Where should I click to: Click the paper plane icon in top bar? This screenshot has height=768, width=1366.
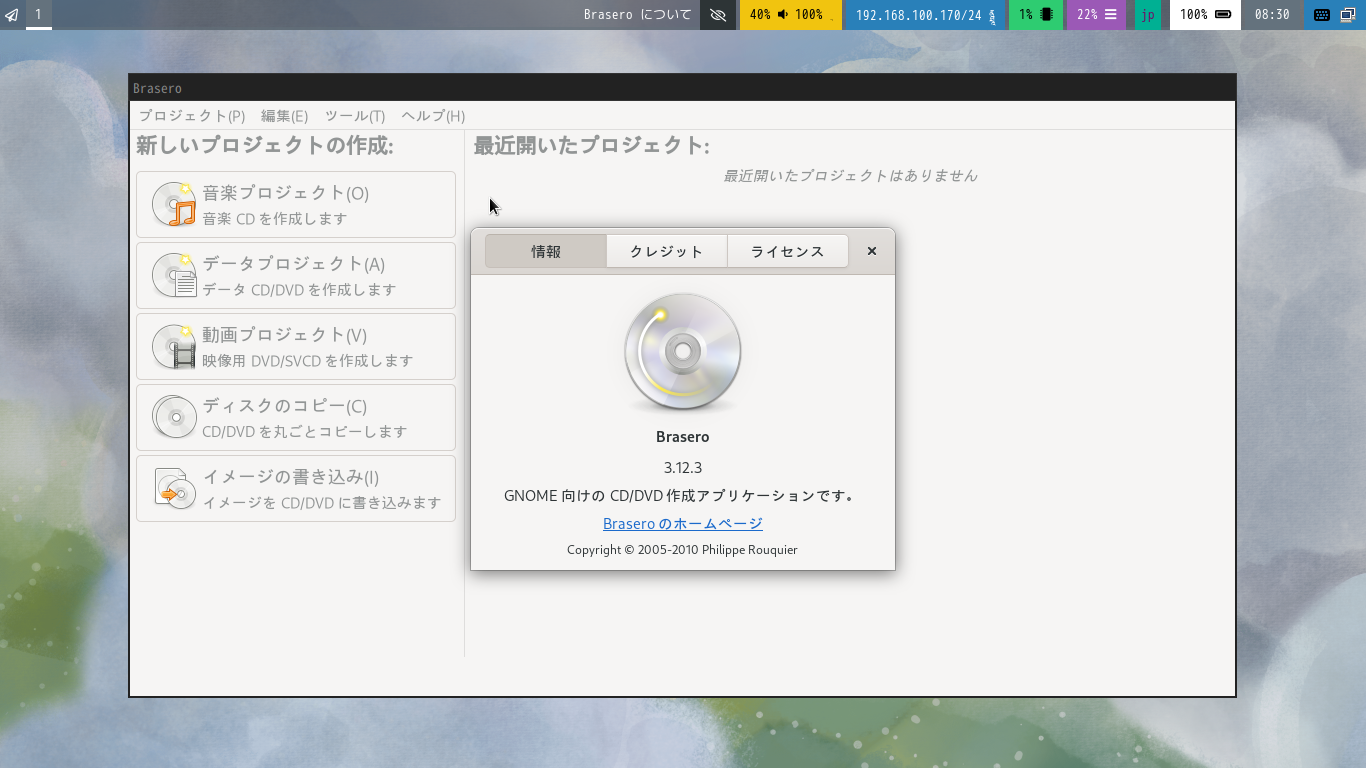12,15
